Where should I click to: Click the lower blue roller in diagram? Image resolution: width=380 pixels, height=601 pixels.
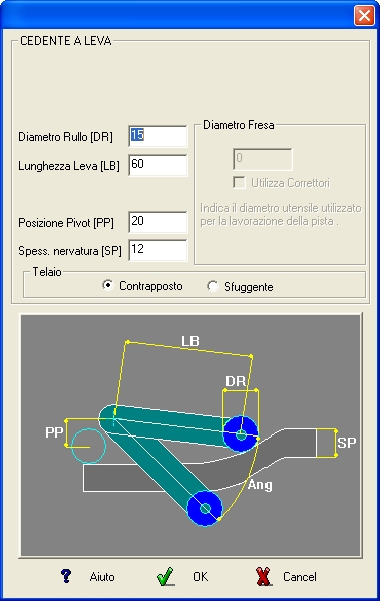tap(205, 508)
